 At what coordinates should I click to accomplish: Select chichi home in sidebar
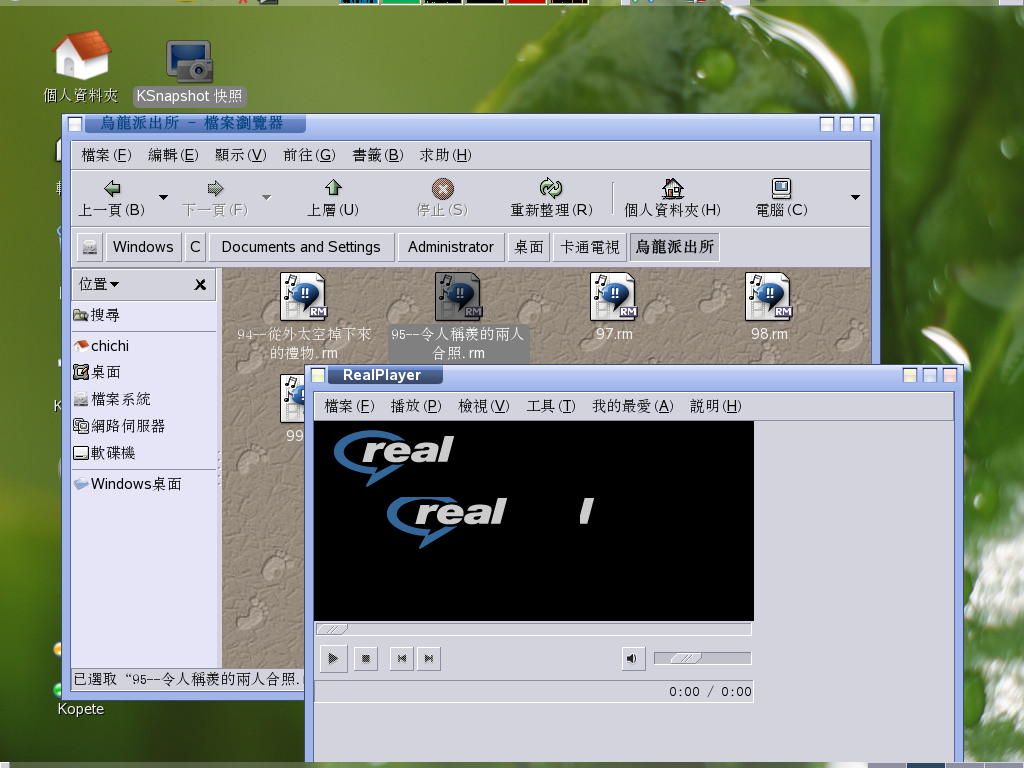coord(101,345)
